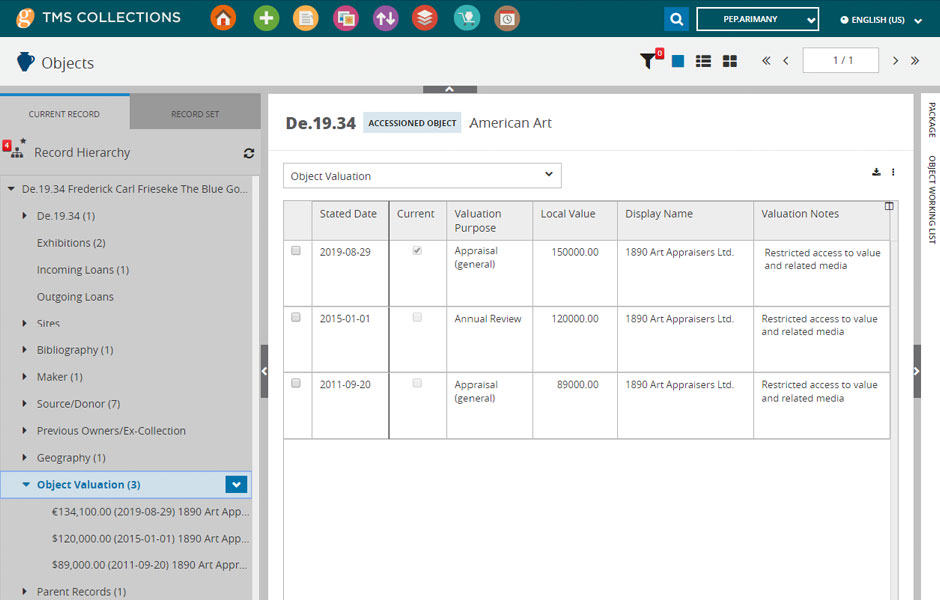Refresh the Record Hierarchy

249,153
